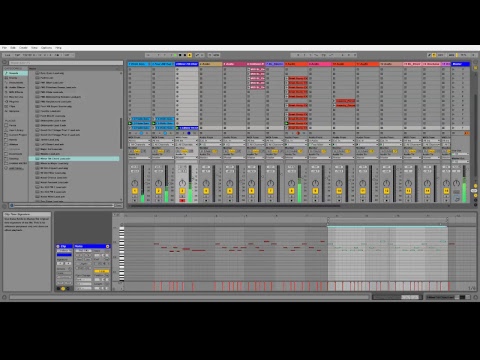Image resolution: width=480 pixels, height=360 pixels.
Task: Disarm track 3 red record arm button
Action: (182, 200)
